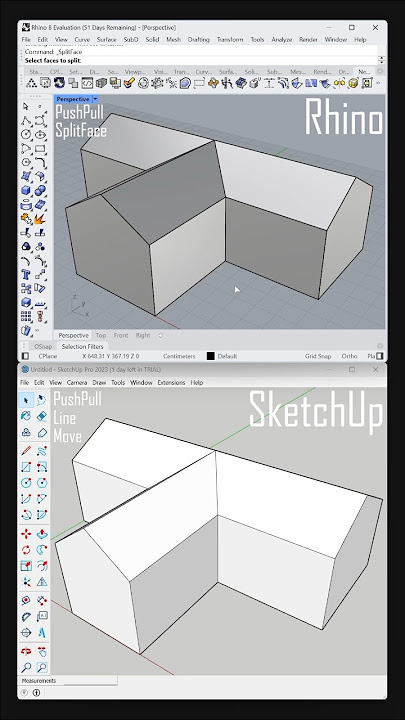Select the Zoom Window tool in SketchUp
The height and width of the screenshot is (720, 405).
[42, 667]
